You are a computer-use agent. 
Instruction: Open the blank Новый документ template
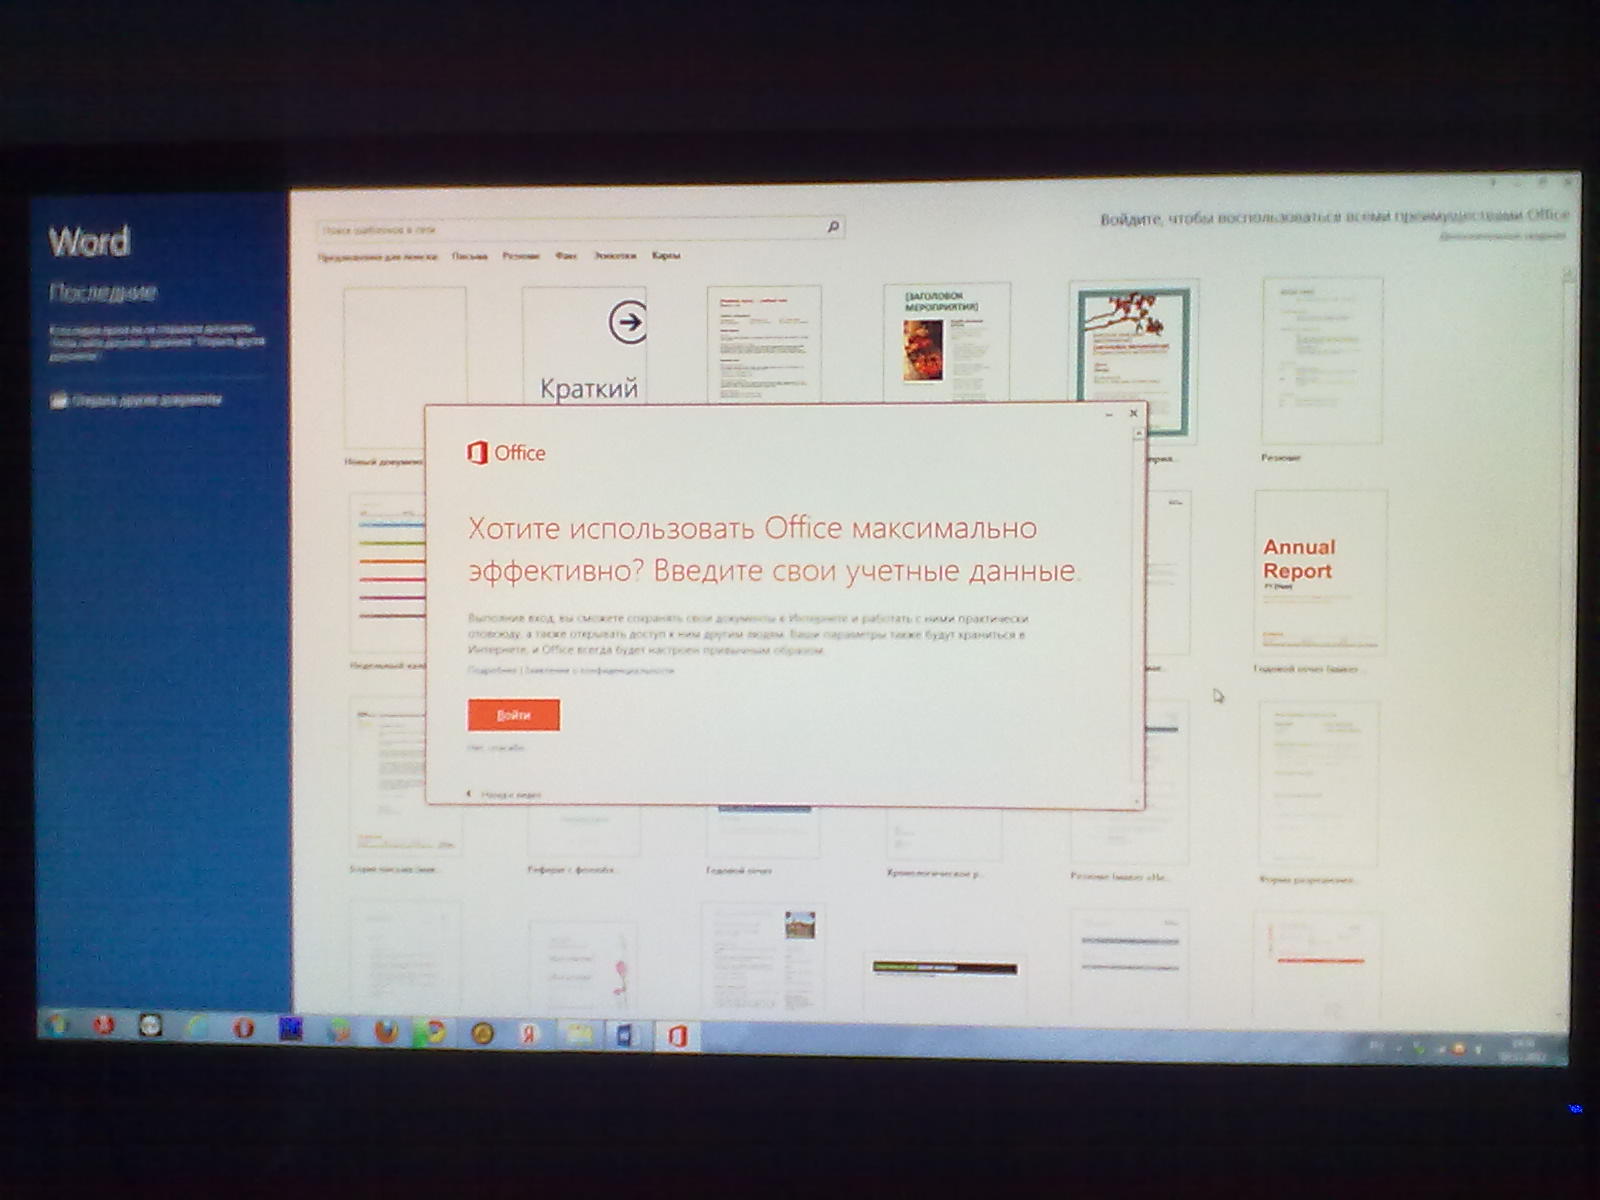[404, 368]
